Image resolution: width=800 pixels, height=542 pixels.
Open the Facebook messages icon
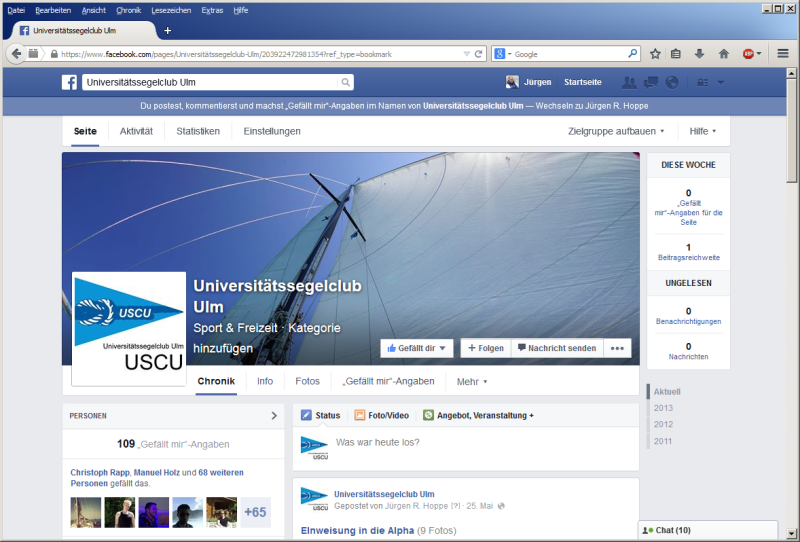[x=651, y=82]
